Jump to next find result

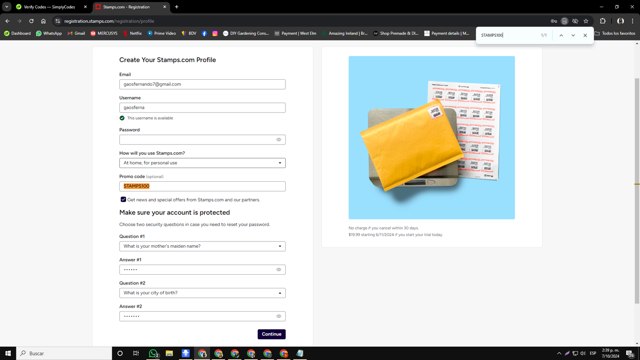point(573,36)
